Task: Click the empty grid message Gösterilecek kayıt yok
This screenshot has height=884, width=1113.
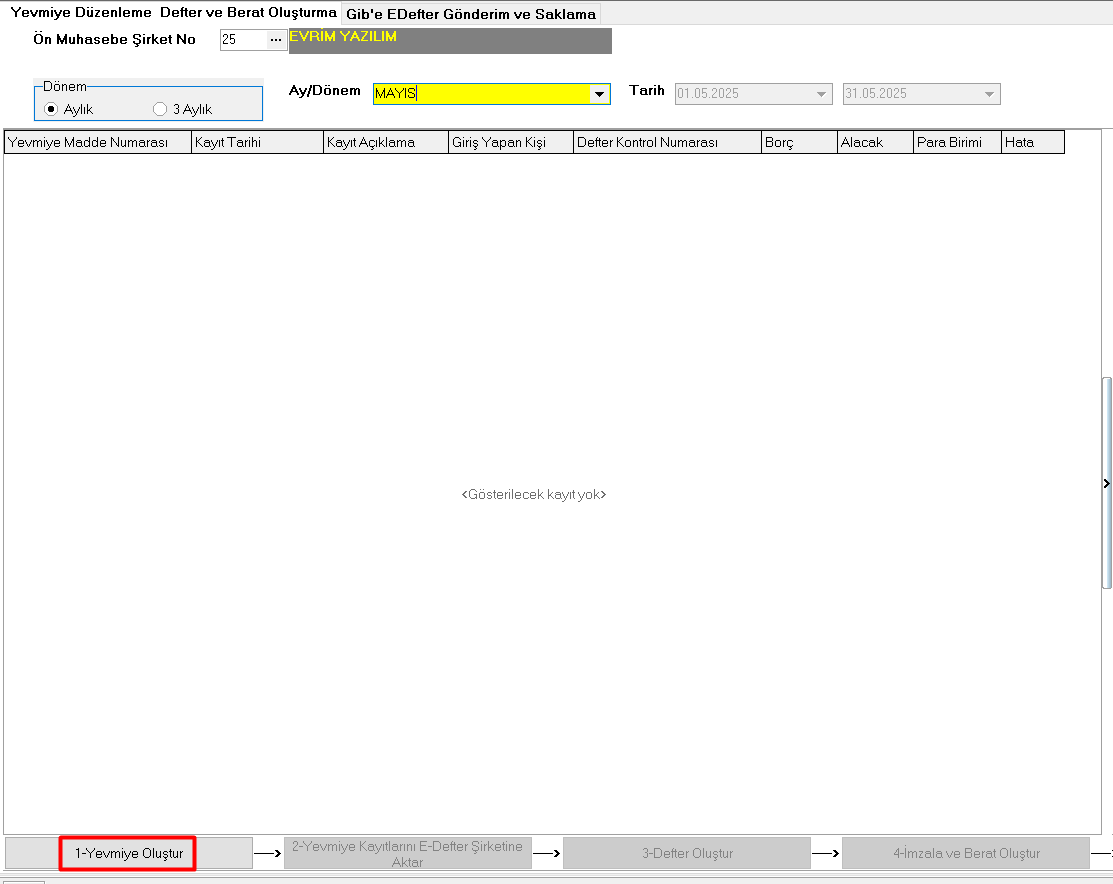Action: [x=534, y=494]
